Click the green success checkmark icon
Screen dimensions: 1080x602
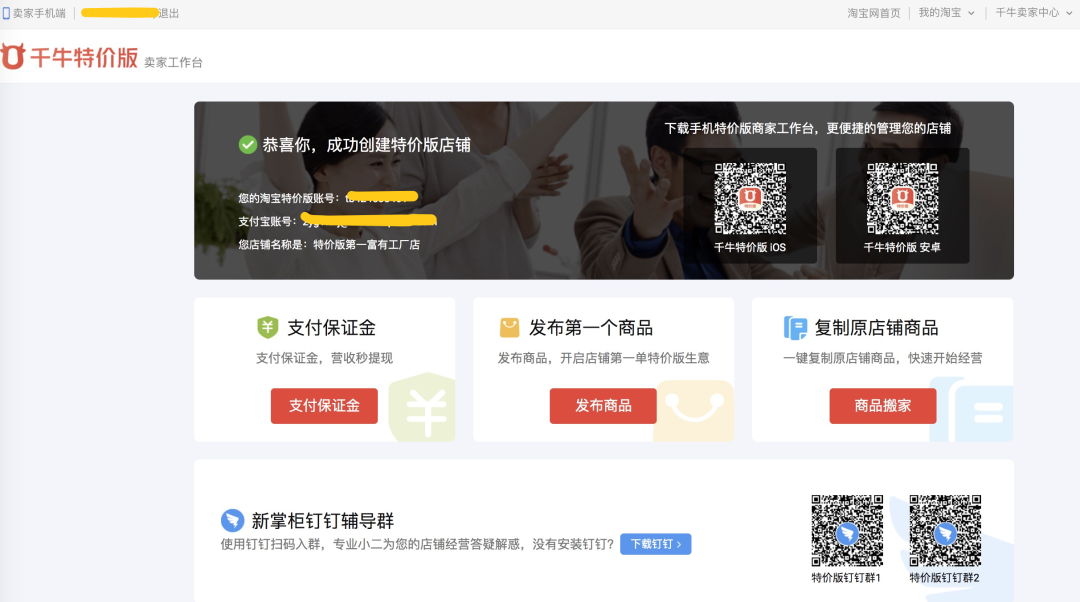tap(248, 145)
